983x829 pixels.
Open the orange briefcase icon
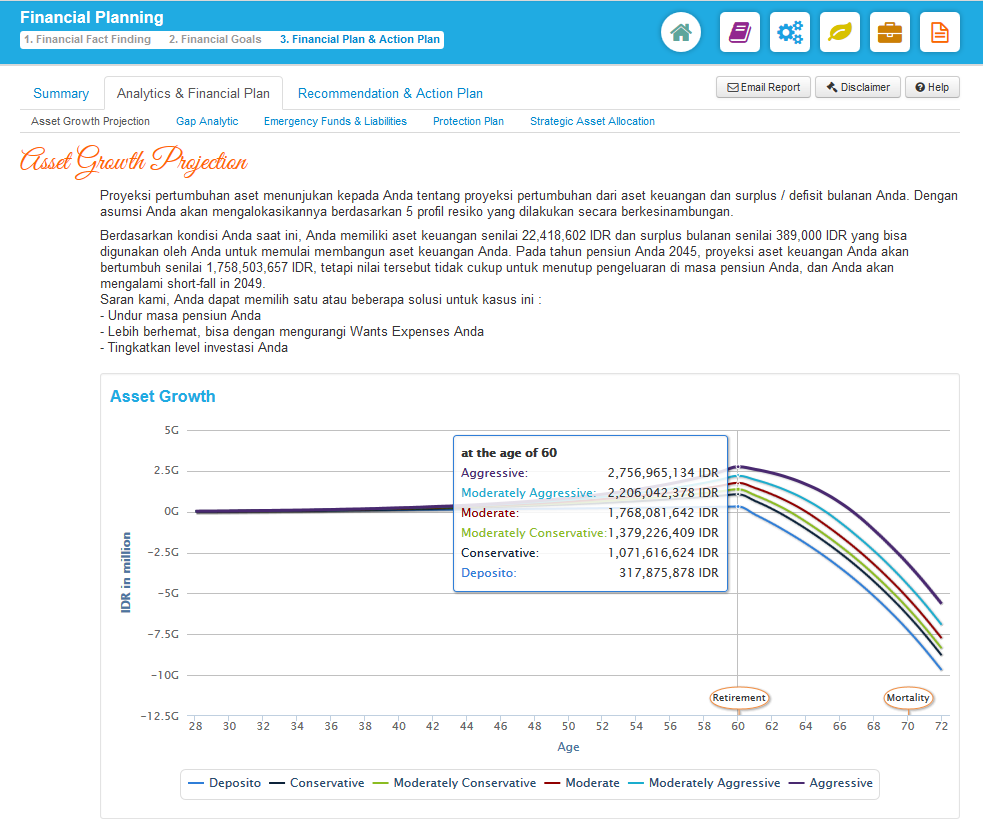(x=890, y=33)
